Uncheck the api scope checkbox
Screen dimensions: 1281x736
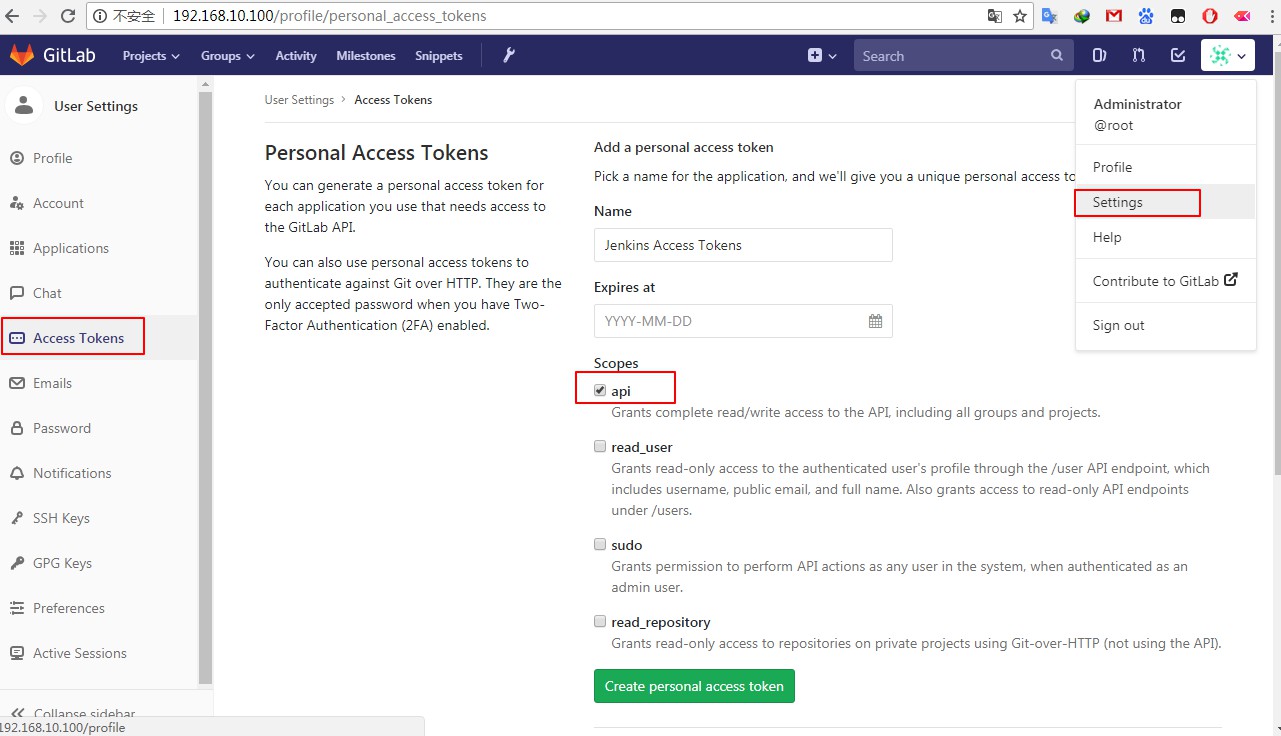click(x=600, y=390)
